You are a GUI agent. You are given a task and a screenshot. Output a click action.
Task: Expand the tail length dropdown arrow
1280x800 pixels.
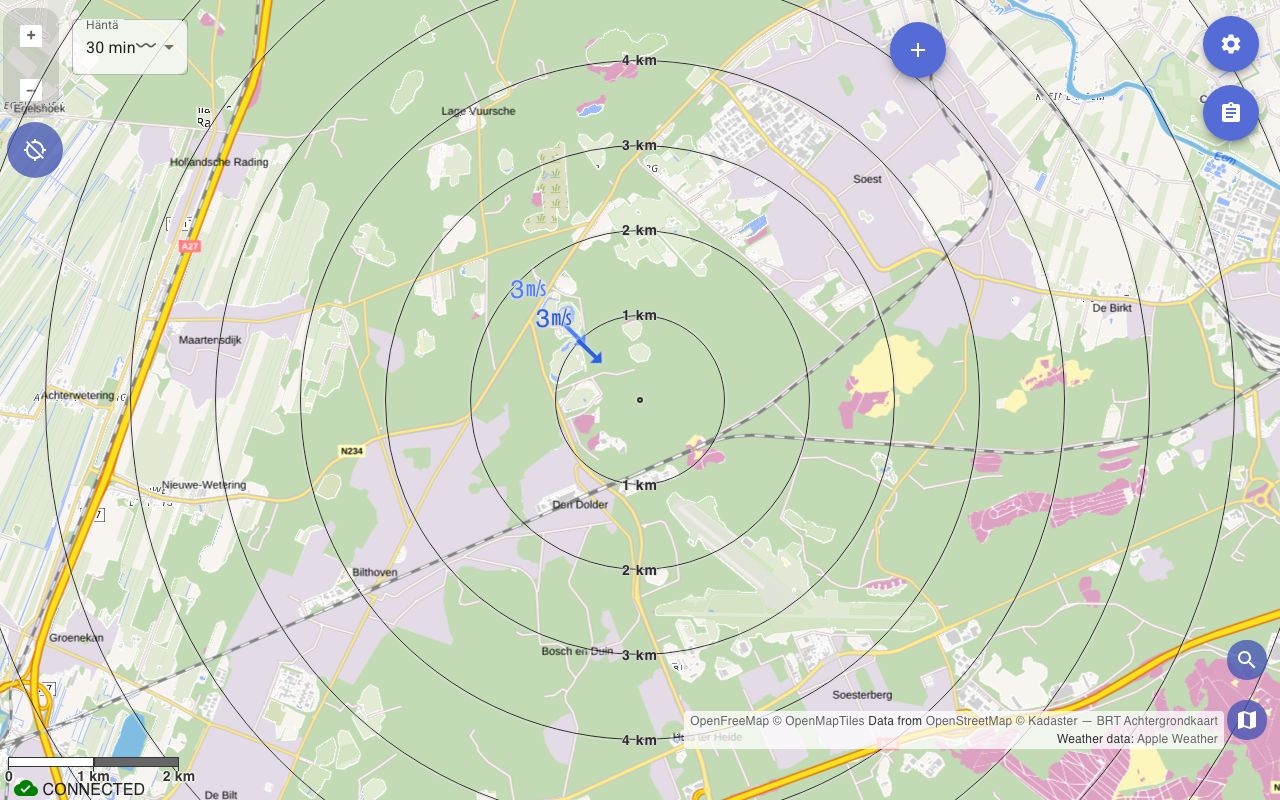[169, 47]
